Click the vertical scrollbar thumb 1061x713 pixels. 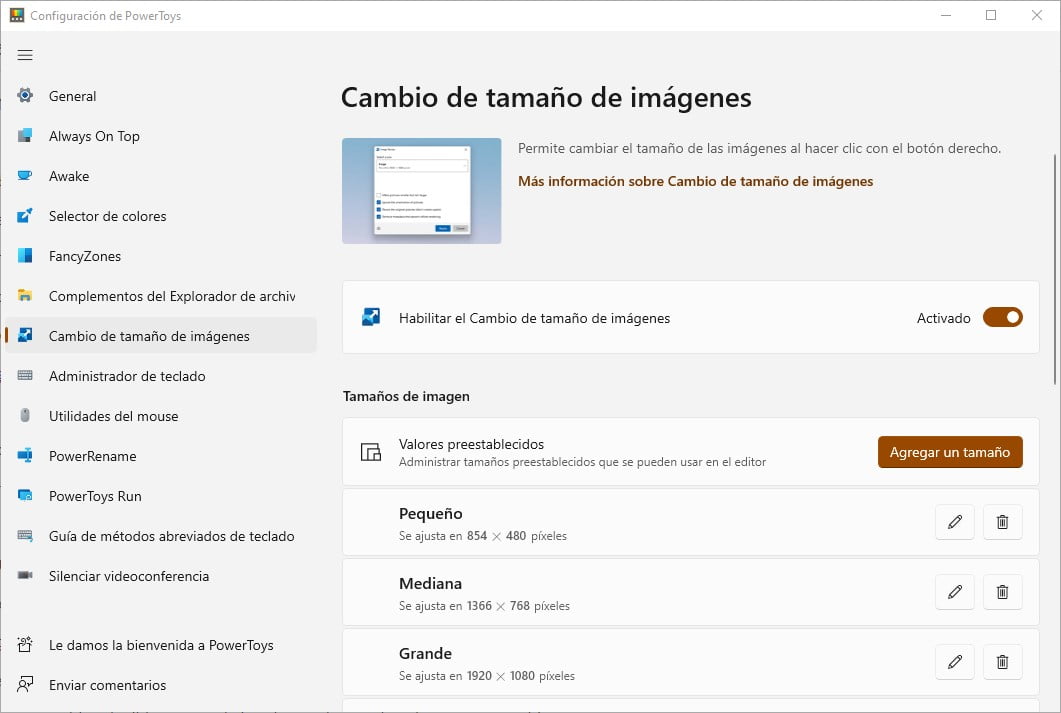1054,269
